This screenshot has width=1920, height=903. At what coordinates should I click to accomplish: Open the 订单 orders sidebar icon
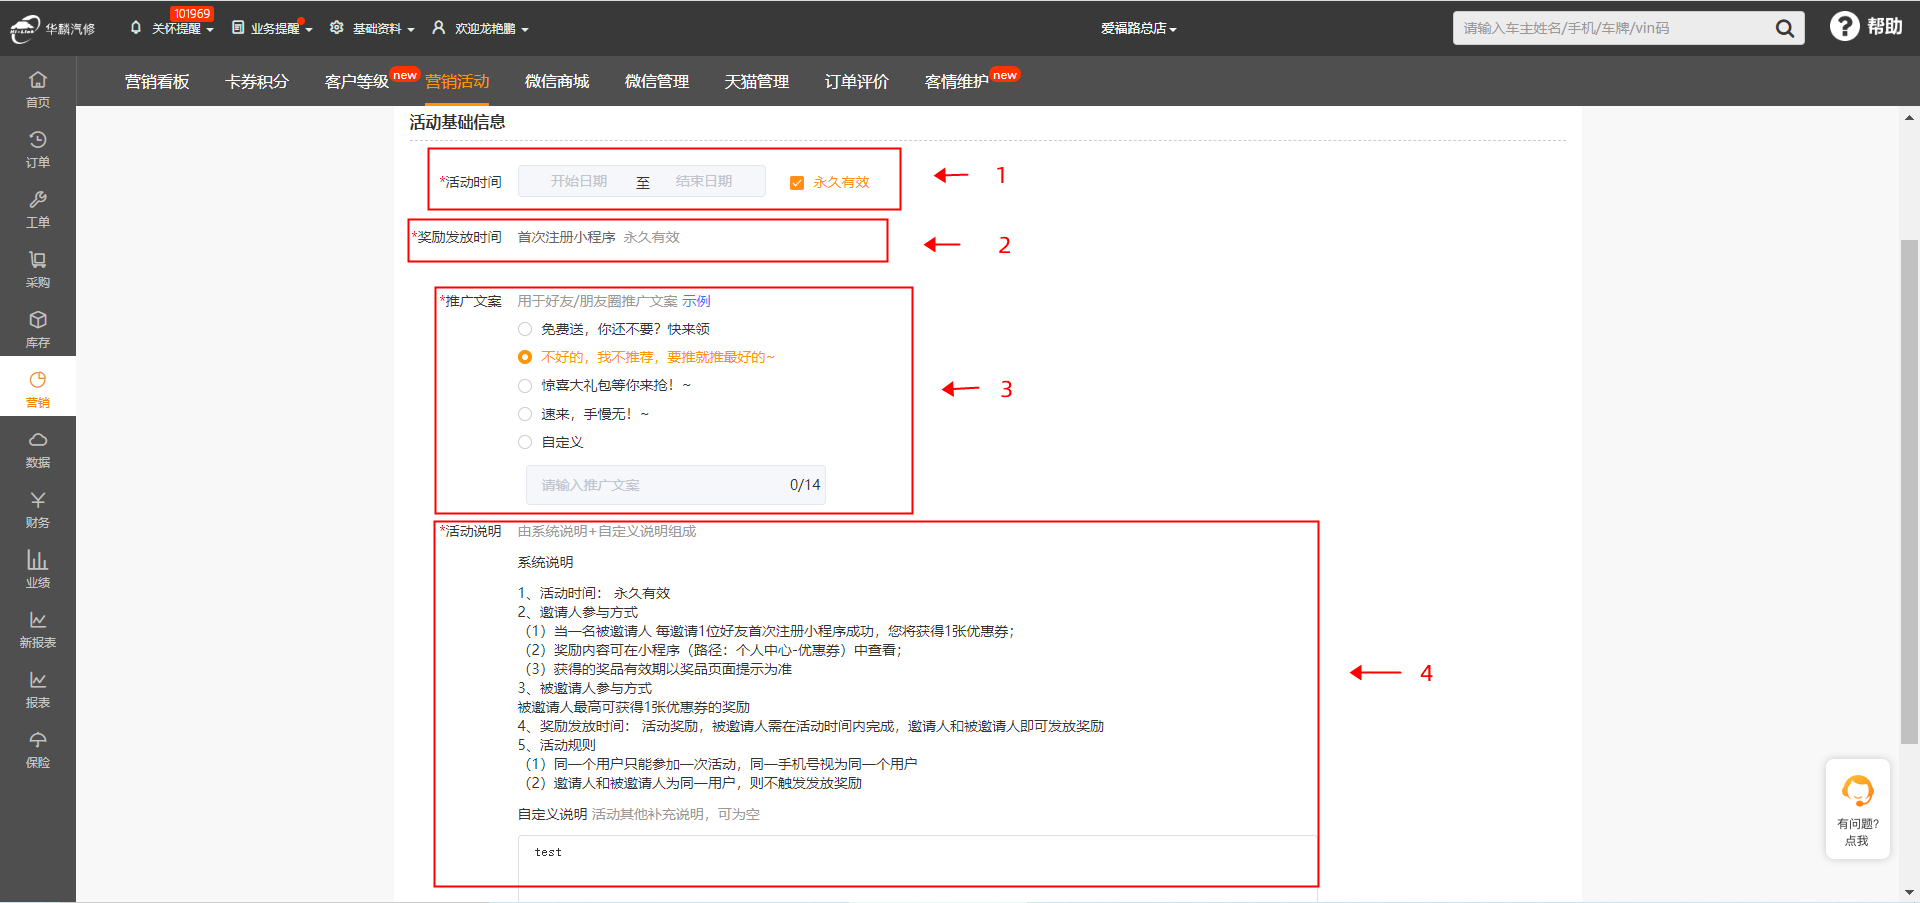coord(37,148)
